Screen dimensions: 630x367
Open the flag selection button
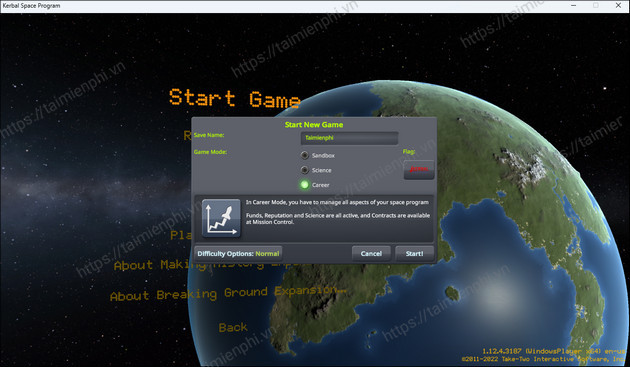coord(419,169)
